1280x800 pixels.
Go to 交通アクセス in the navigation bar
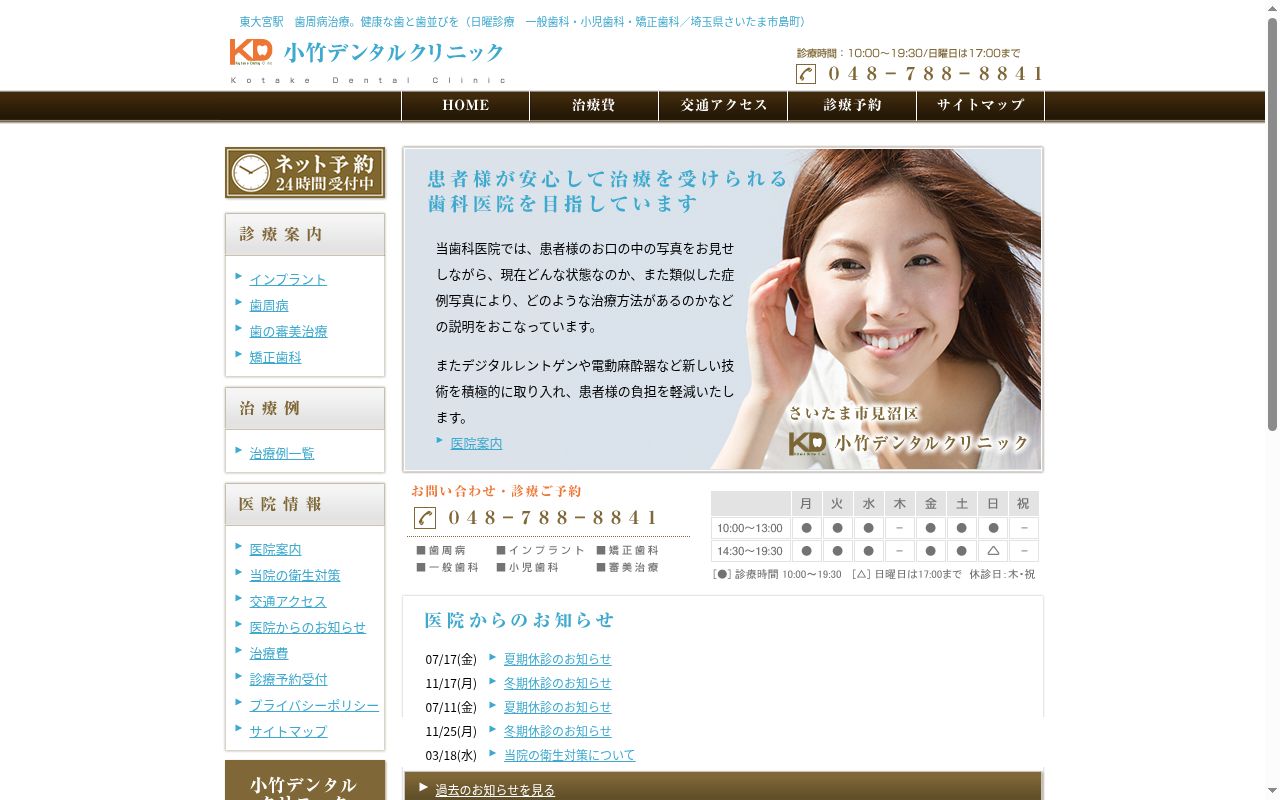[723, 105]
